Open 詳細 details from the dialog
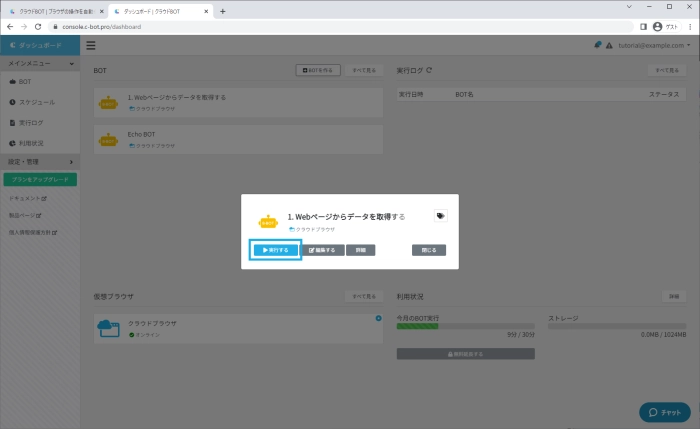The width and height of the screenshot is (700, 429). click(x=360, y=250)
